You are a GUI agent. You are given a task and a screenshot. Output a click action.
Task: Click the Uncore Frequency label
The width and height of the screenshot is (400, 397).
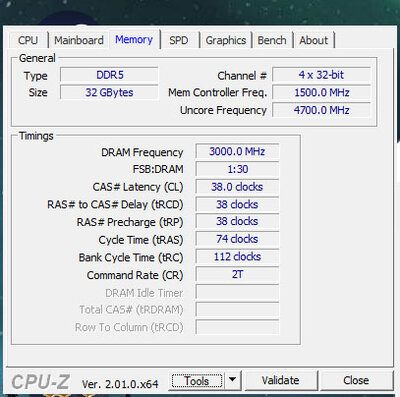coord(223,110)
